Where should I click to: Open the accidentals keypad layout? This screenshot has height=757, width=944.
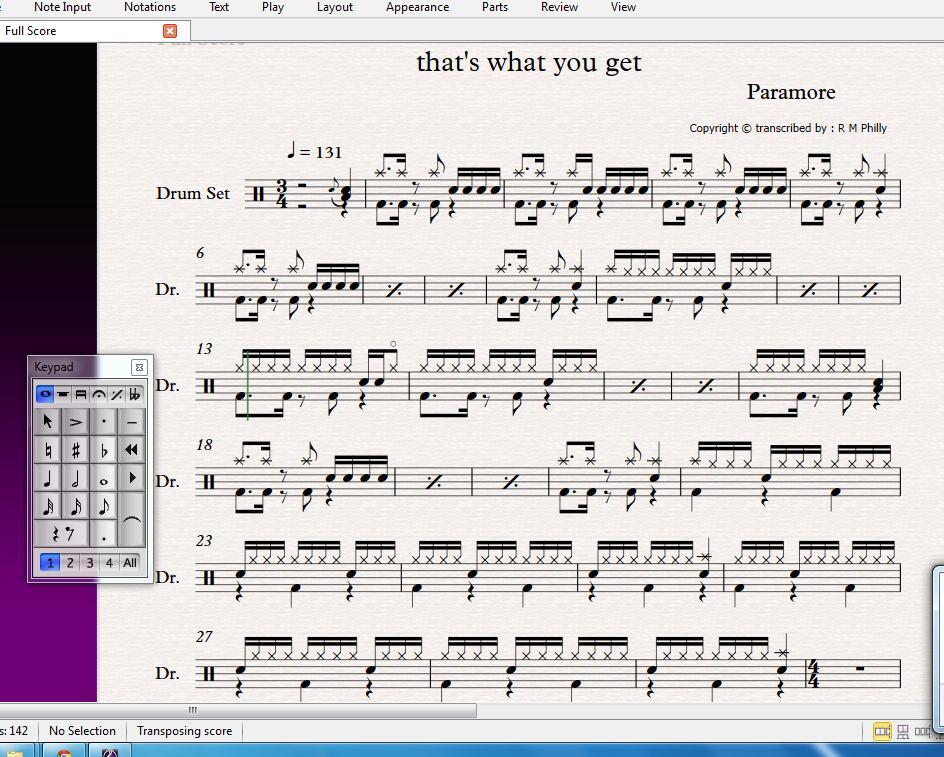[x=135, y=394]
